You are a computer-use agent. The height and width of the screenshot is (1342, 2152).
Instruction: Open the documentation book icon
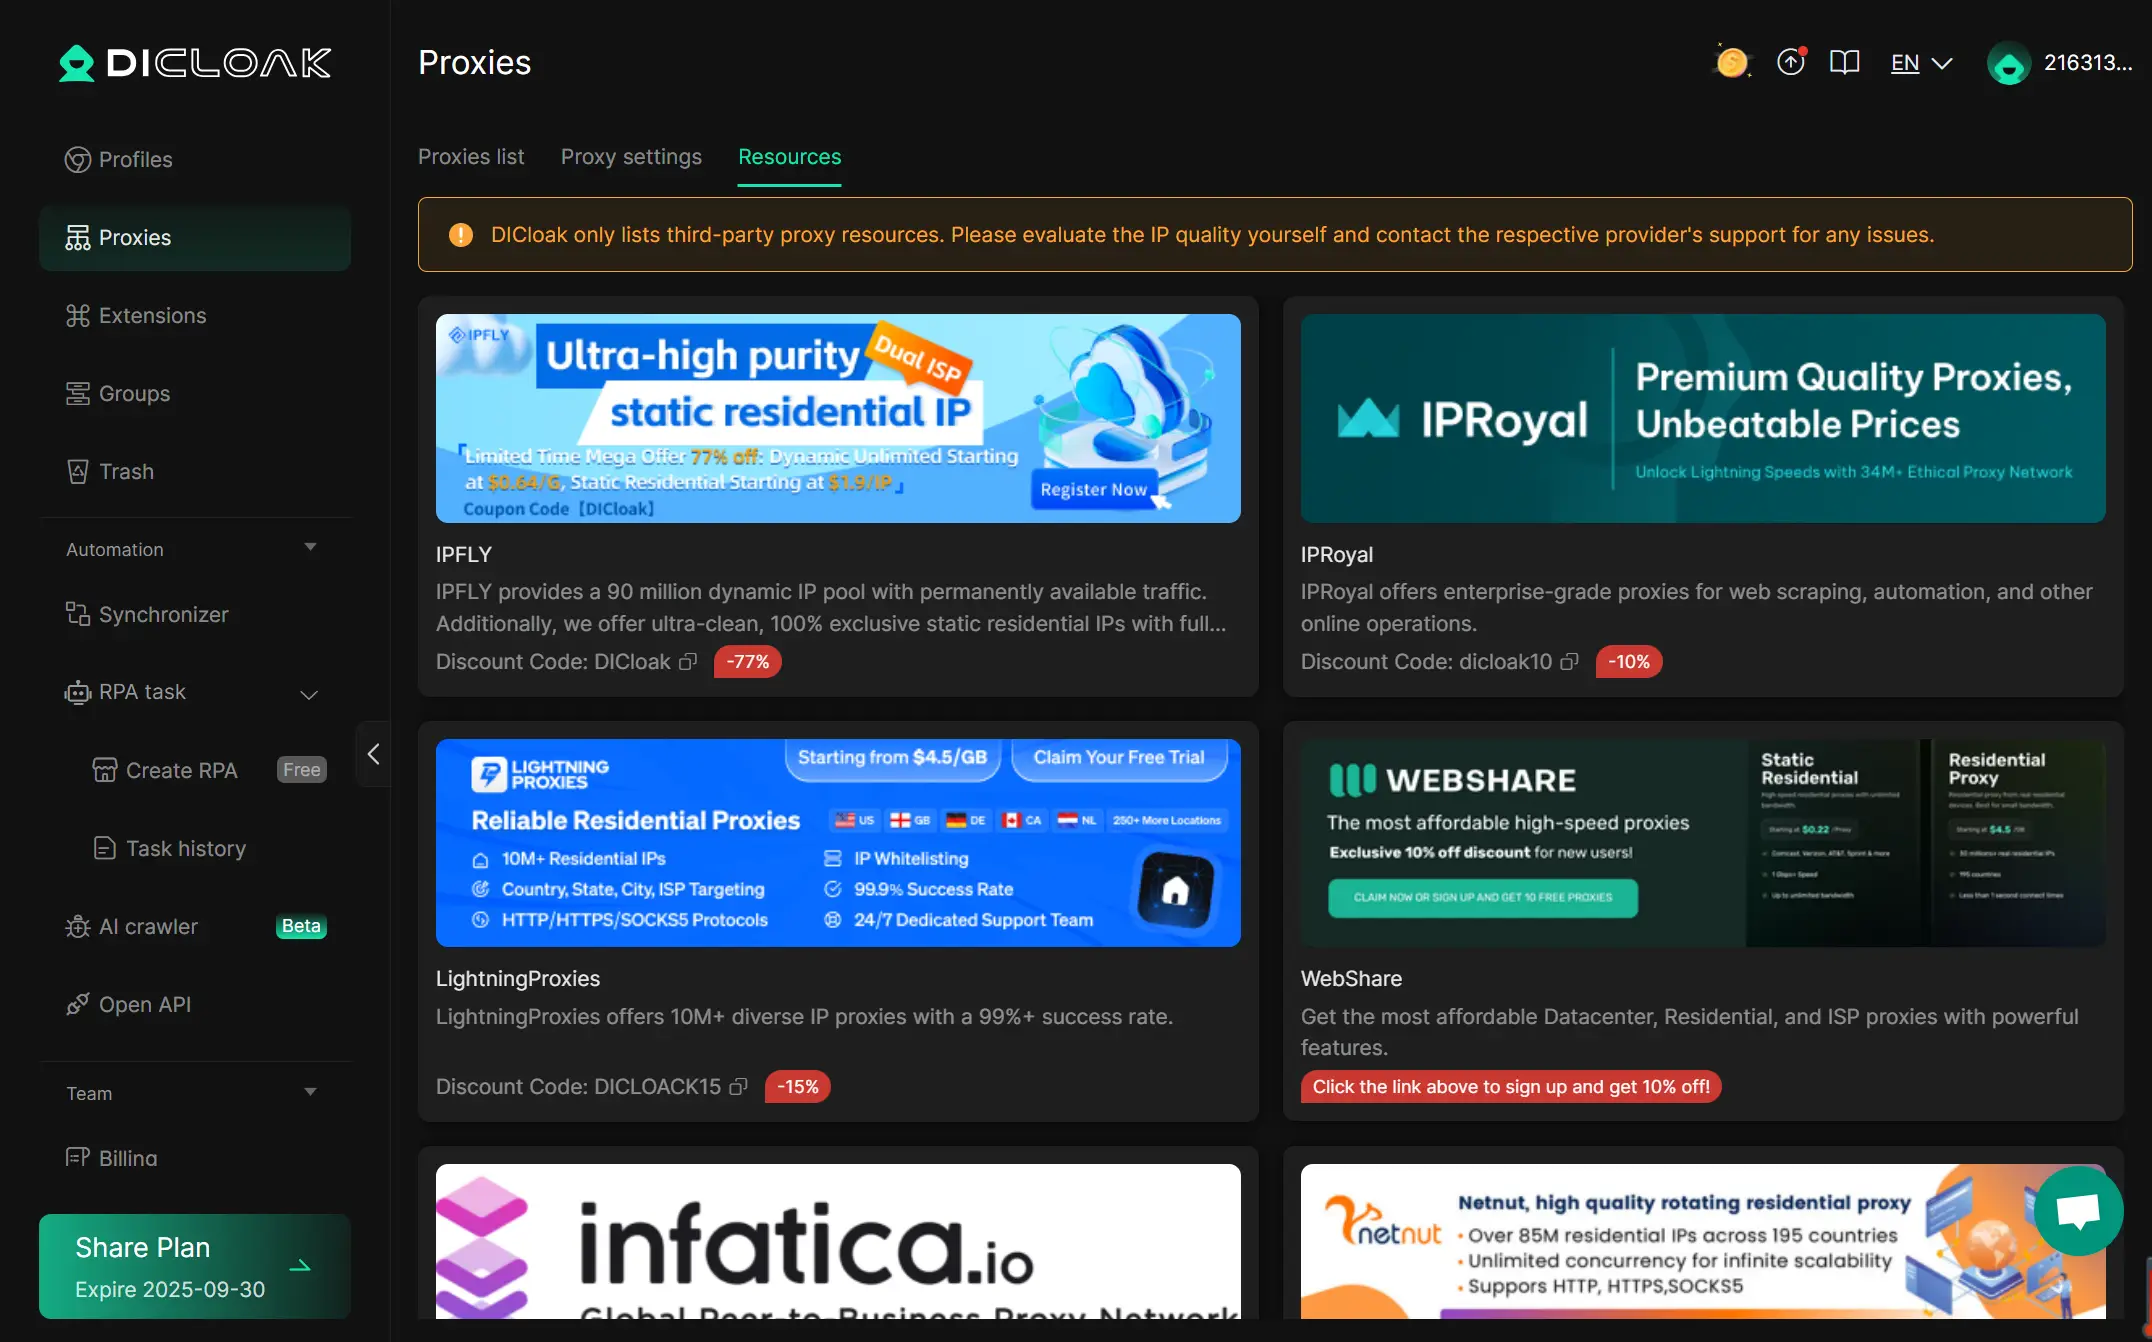tap(1844, 63)
